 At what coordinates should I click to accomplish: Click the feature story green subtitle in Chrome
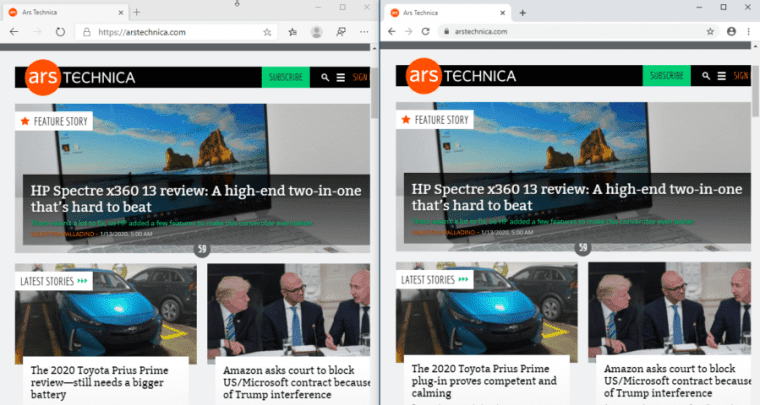[x=553, y=222]
